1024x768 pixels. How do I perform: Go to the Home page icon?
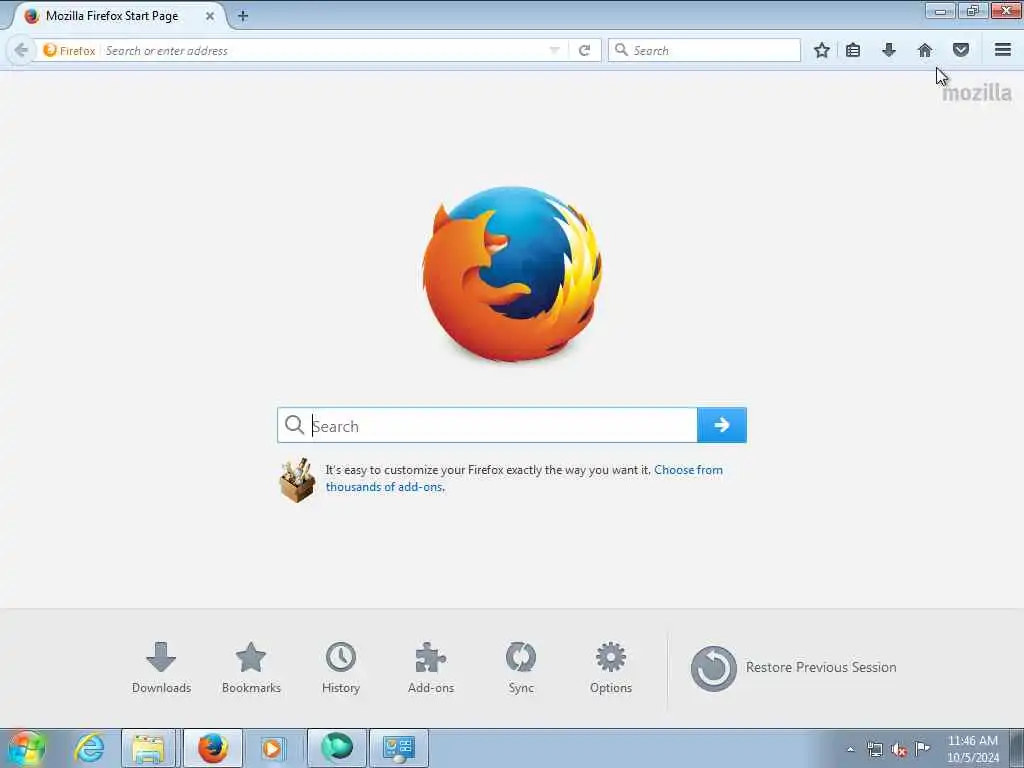pyautogui.click(x=925, y=50)
